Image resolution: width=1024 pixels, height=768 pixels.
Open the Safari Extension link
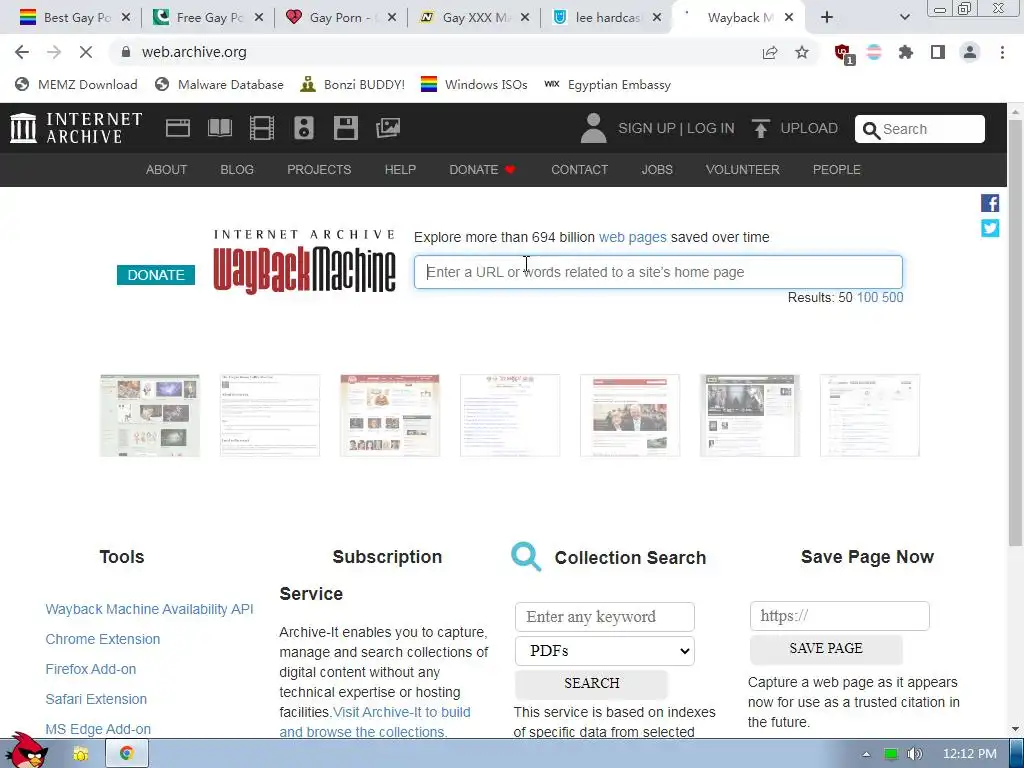[96, 699]
